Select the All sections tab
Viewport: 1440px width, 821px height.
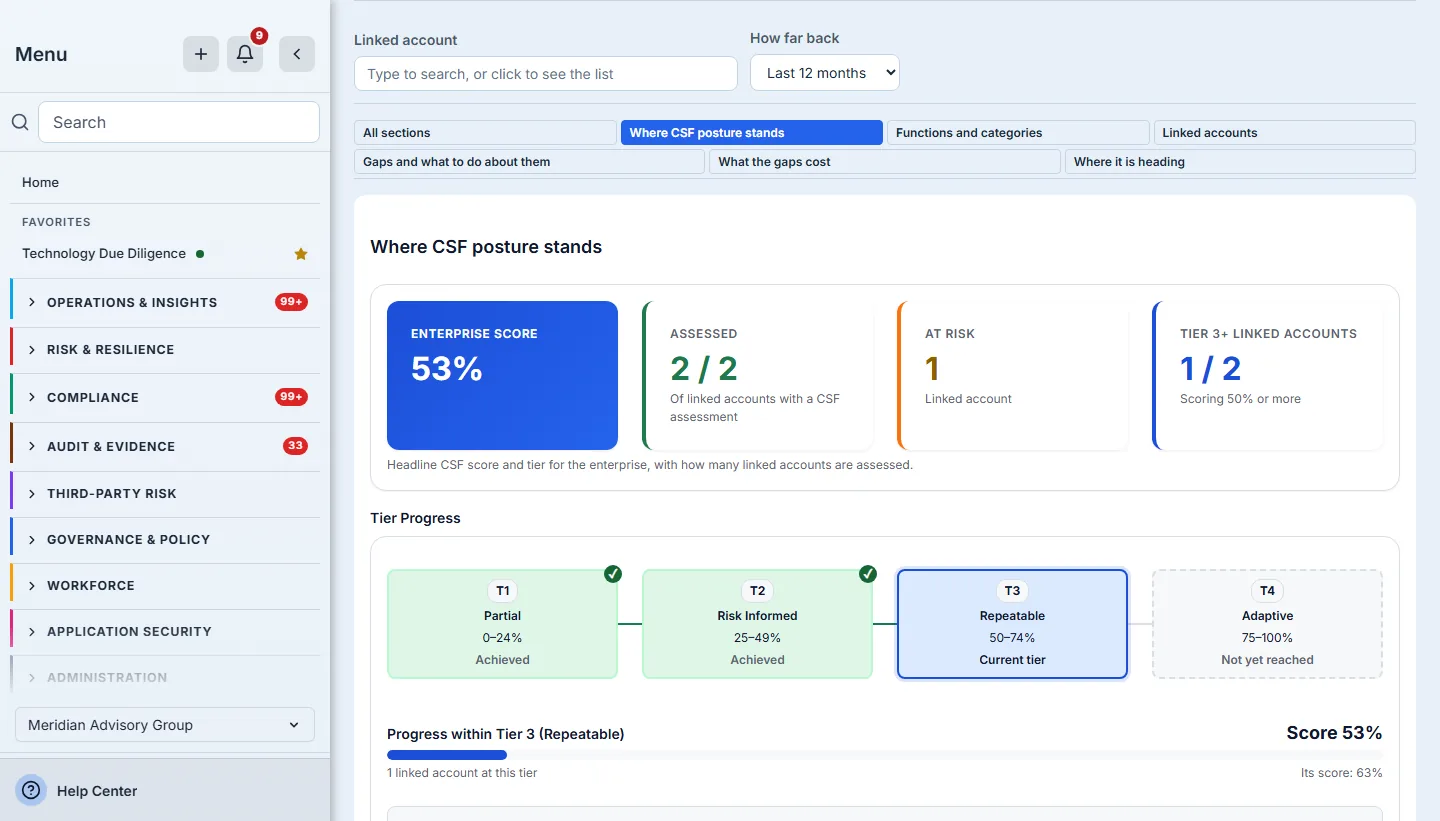(485, 133)
